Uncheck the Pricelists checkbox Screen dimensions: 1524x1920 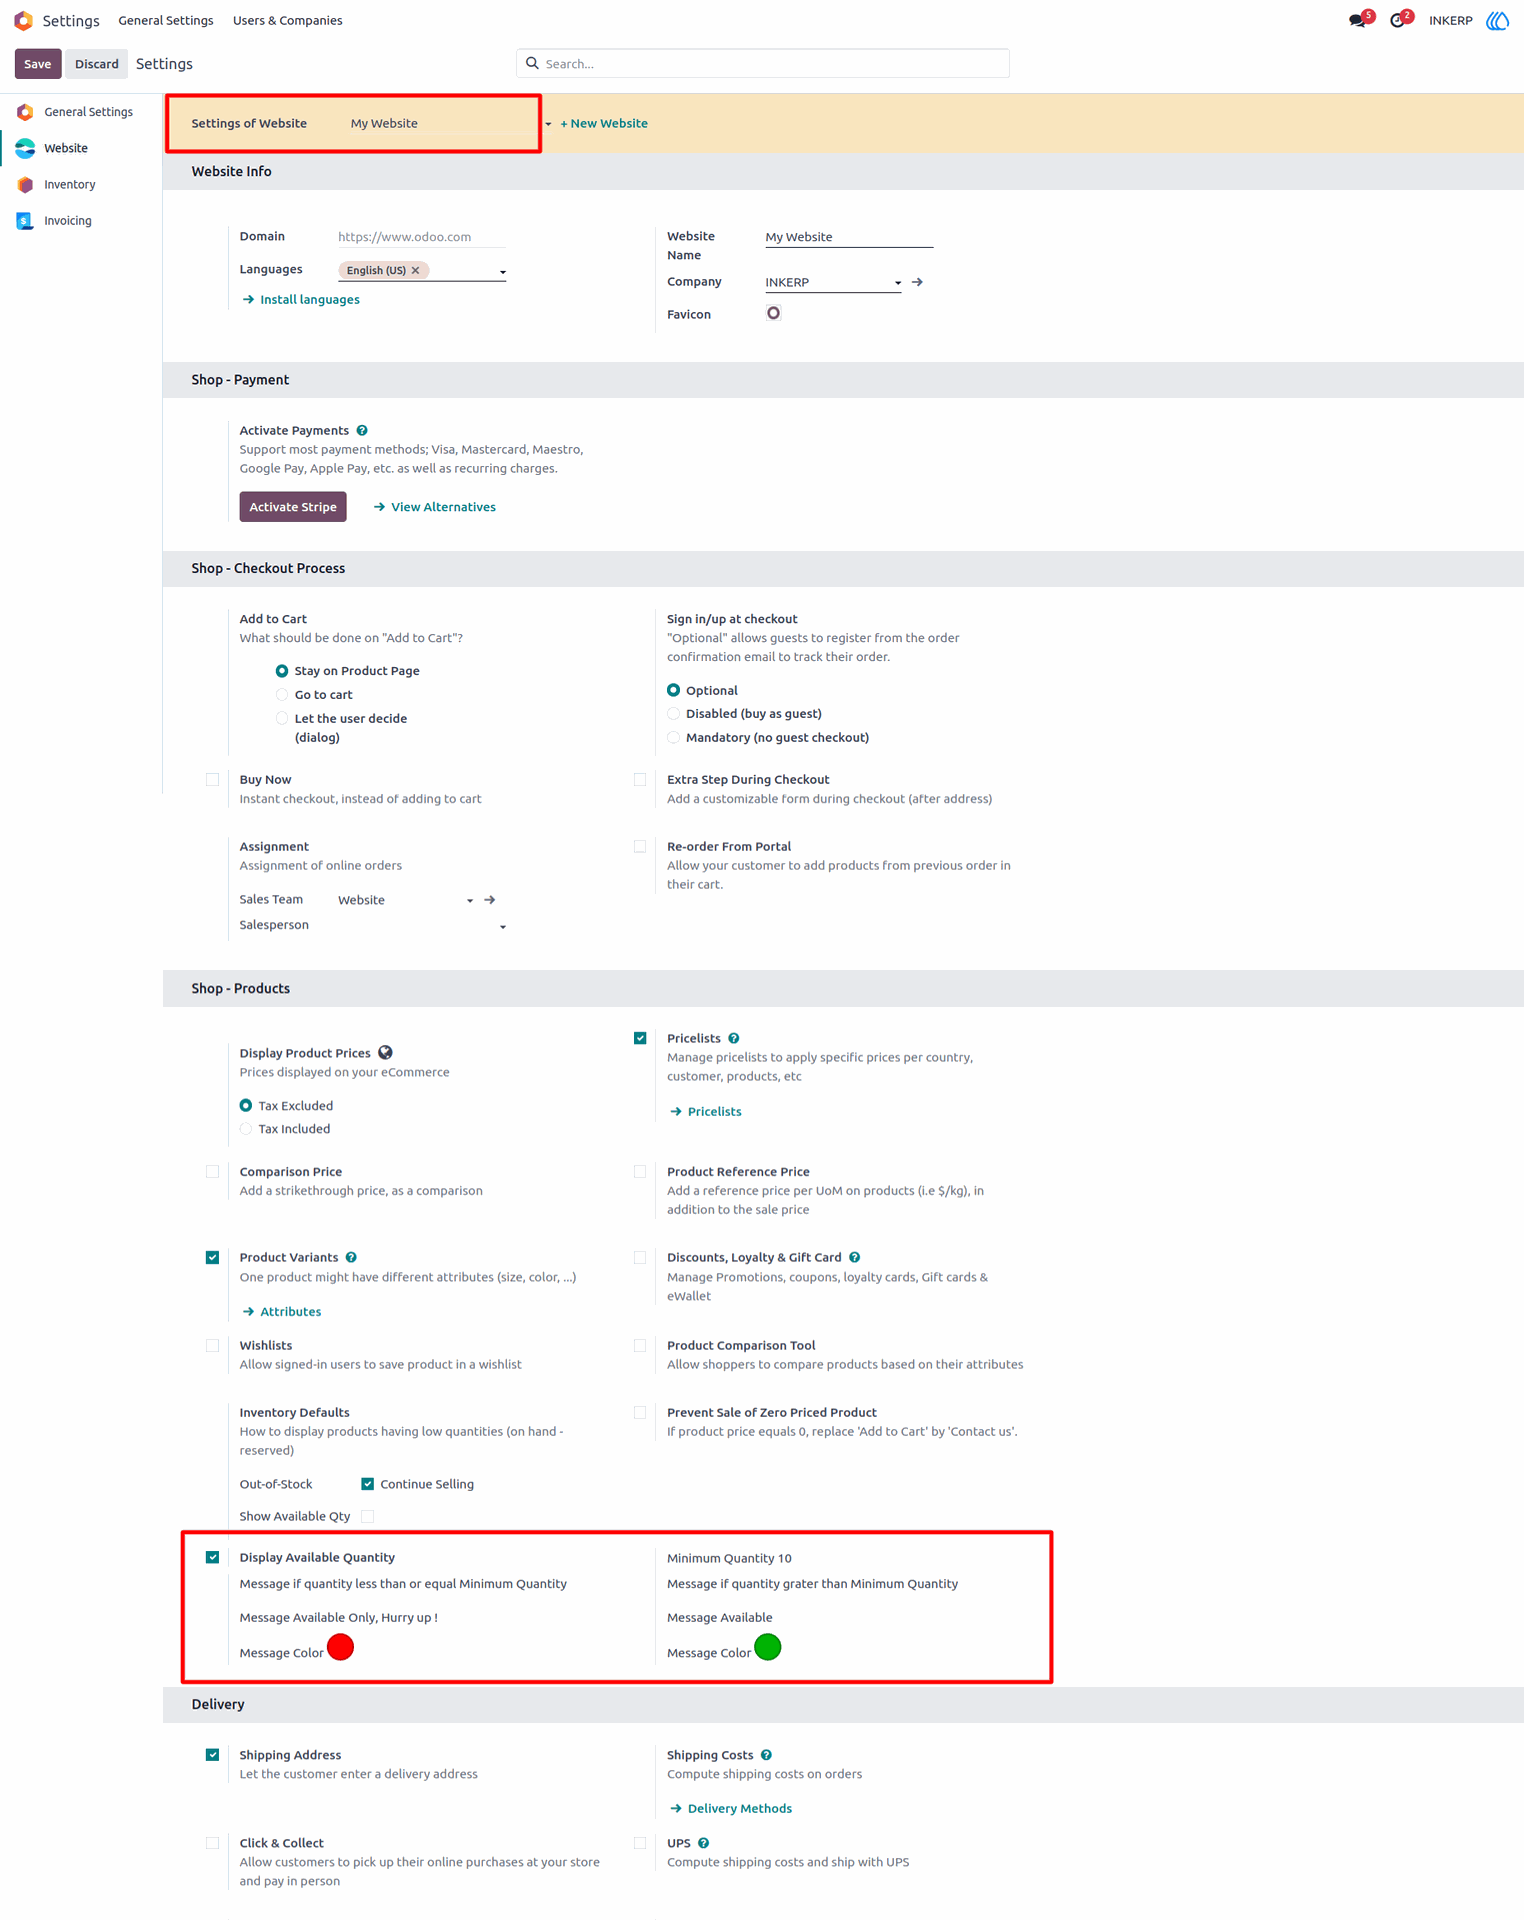tap(640, 1038)
